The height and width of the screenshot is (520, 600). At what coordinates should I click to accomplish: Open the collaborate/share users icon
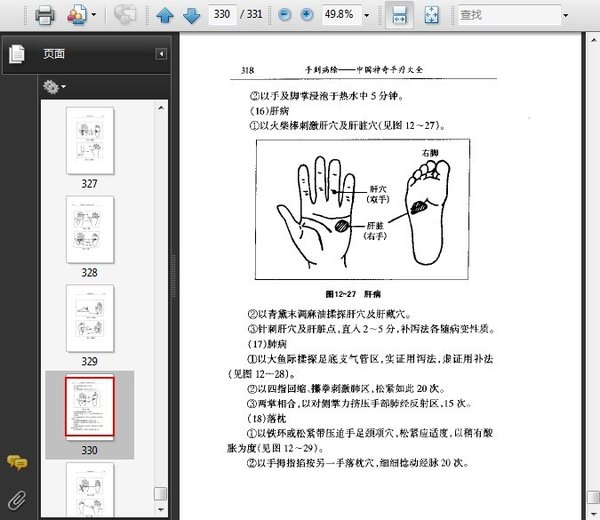point(77,15)
